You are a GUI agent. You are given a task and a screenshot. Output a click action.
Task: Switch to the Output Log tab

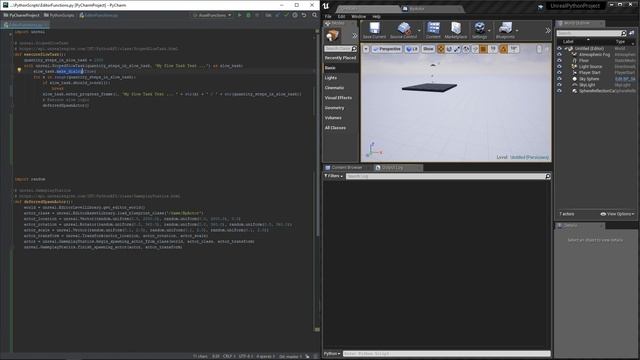coord(393,167)
